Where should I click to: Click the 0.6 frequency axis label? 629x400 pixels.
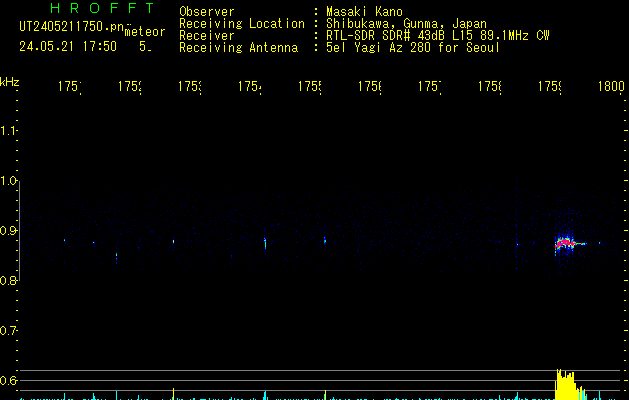coord(9,381)
